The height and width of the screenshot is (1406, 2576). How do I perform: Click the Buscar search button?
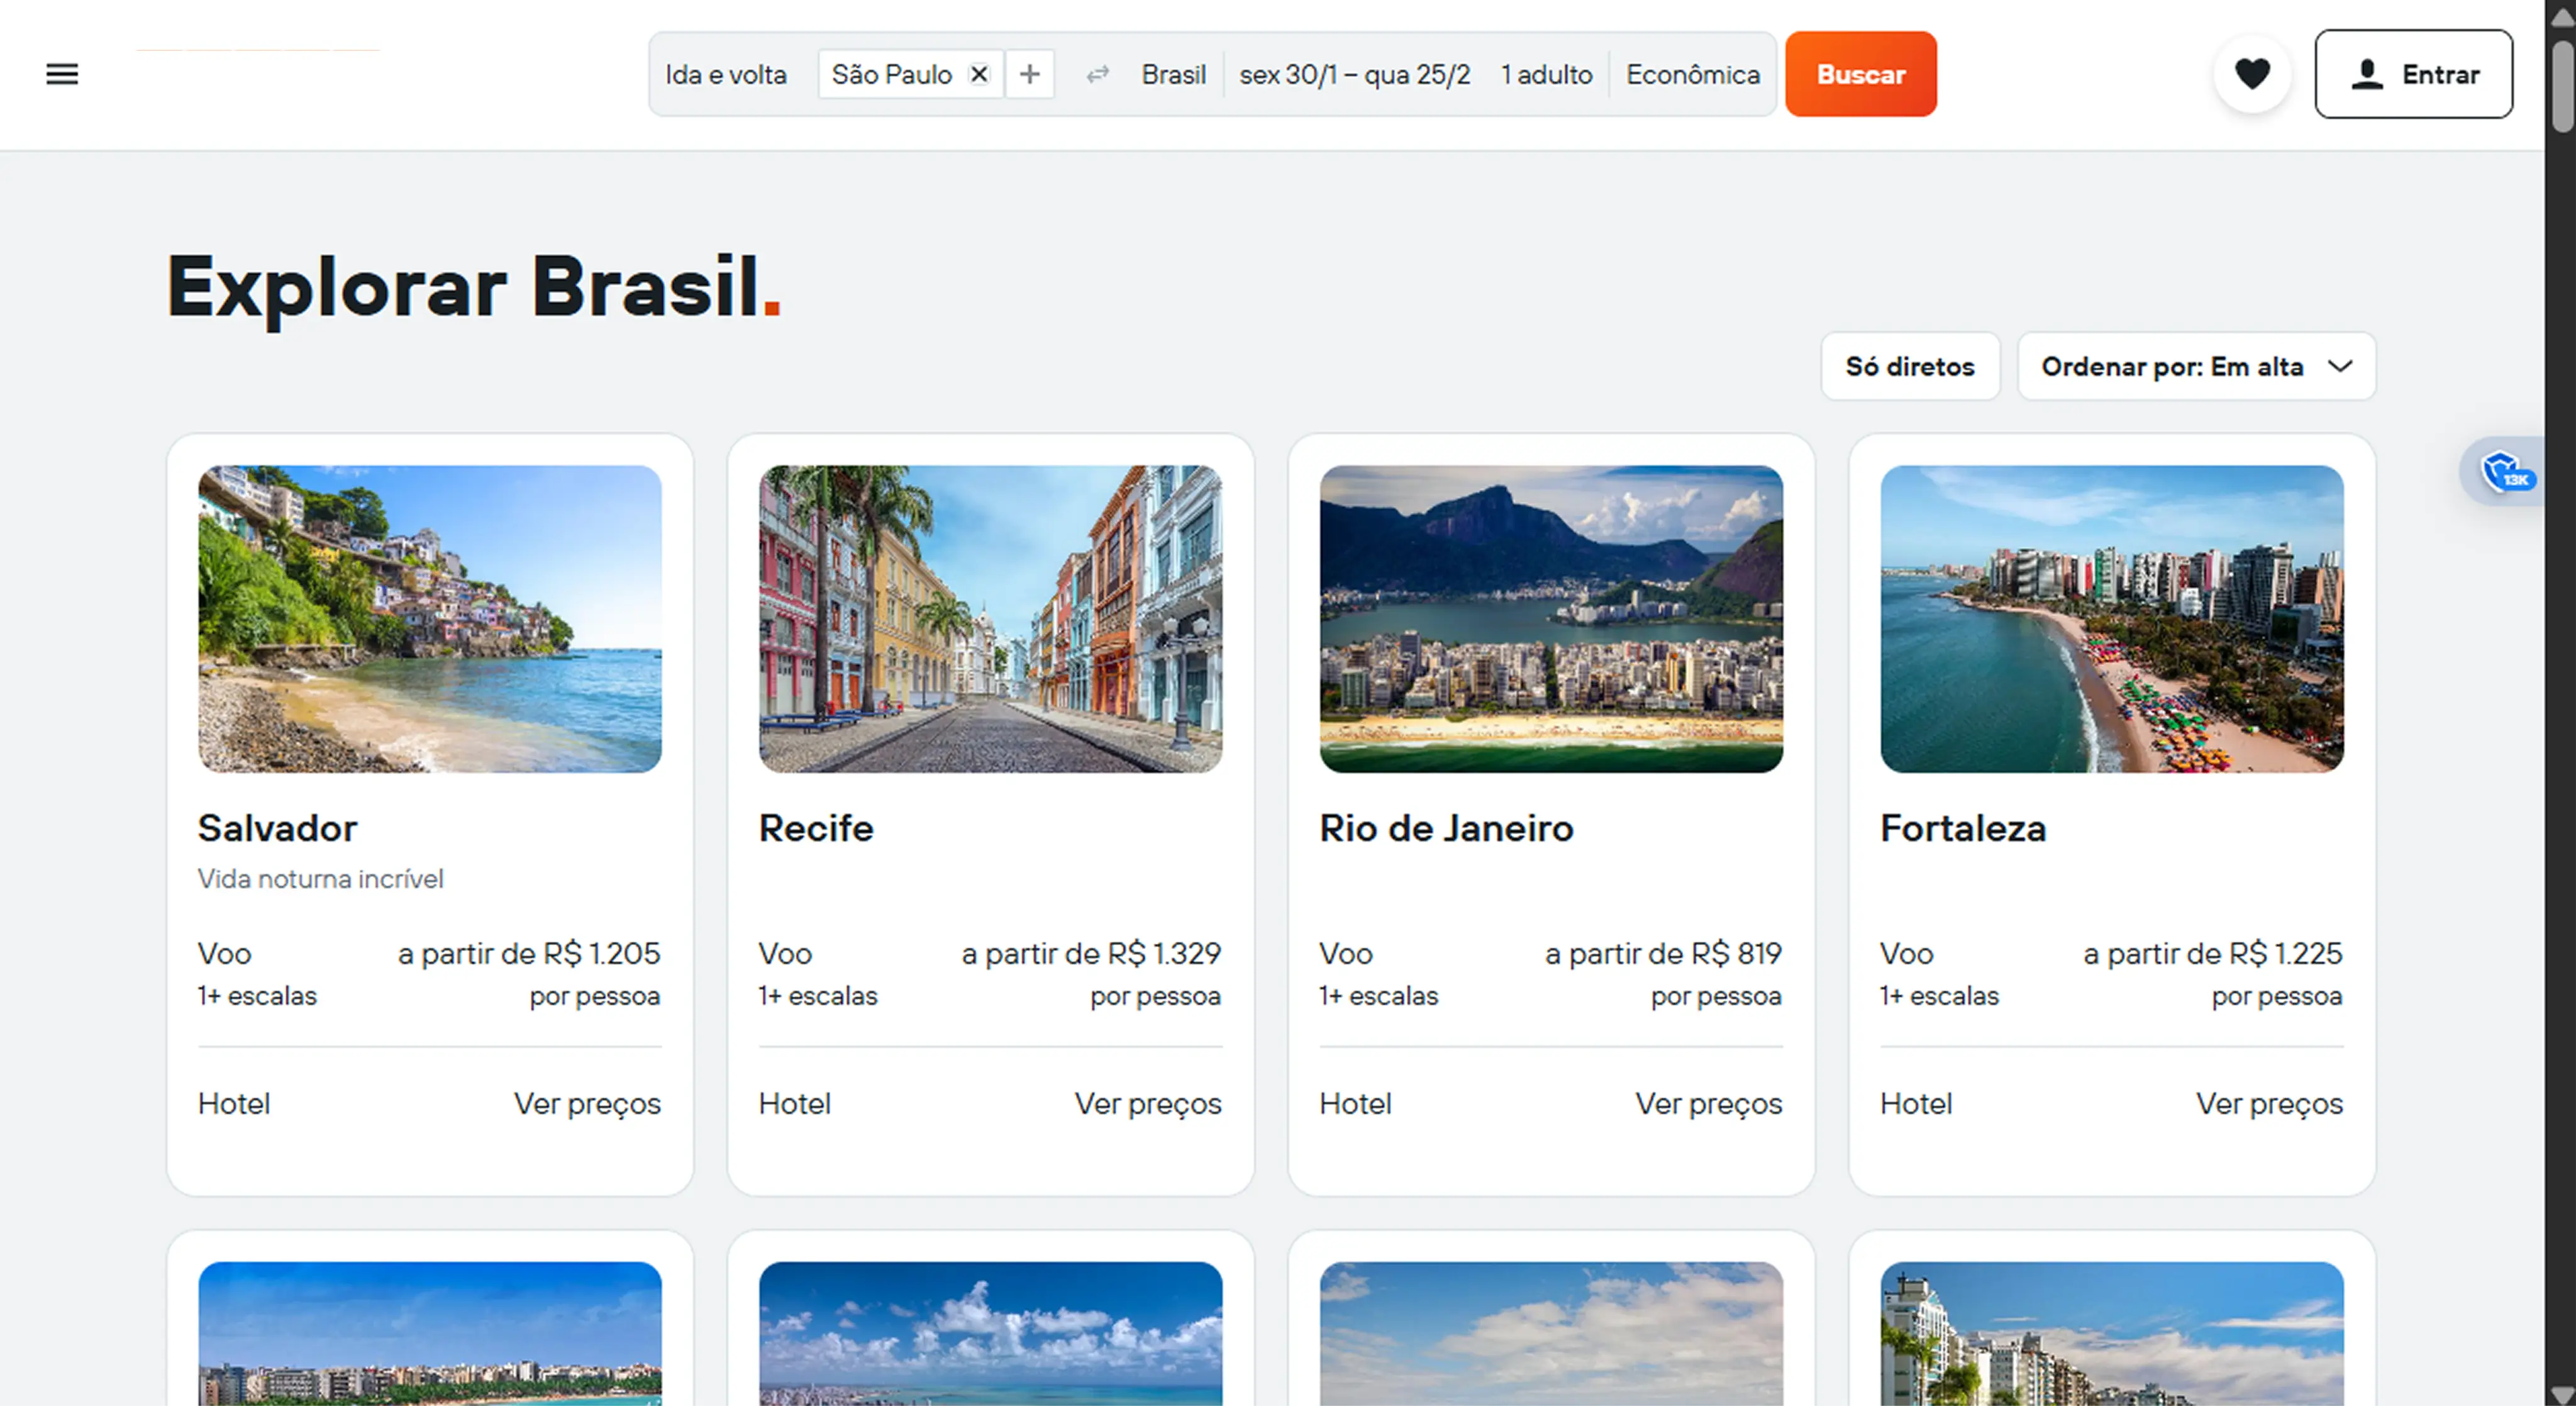tap(1860, 73)
